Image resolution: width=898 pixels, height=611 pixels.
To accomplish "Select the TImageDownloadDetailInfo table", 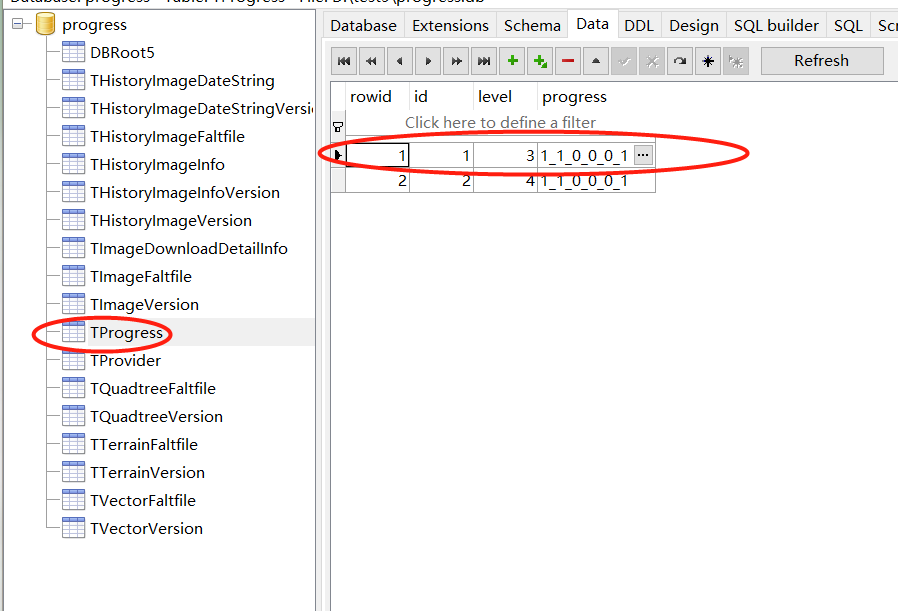I will coord(188,249).
